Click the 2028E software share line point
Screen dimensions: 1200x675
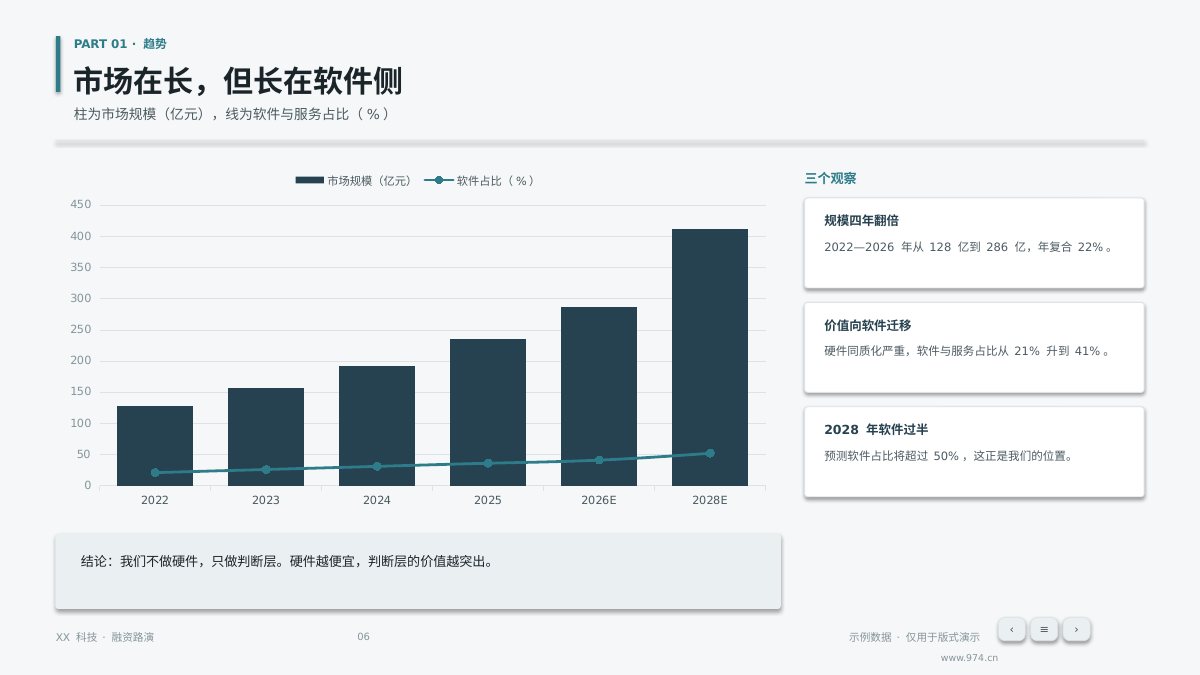710,453
